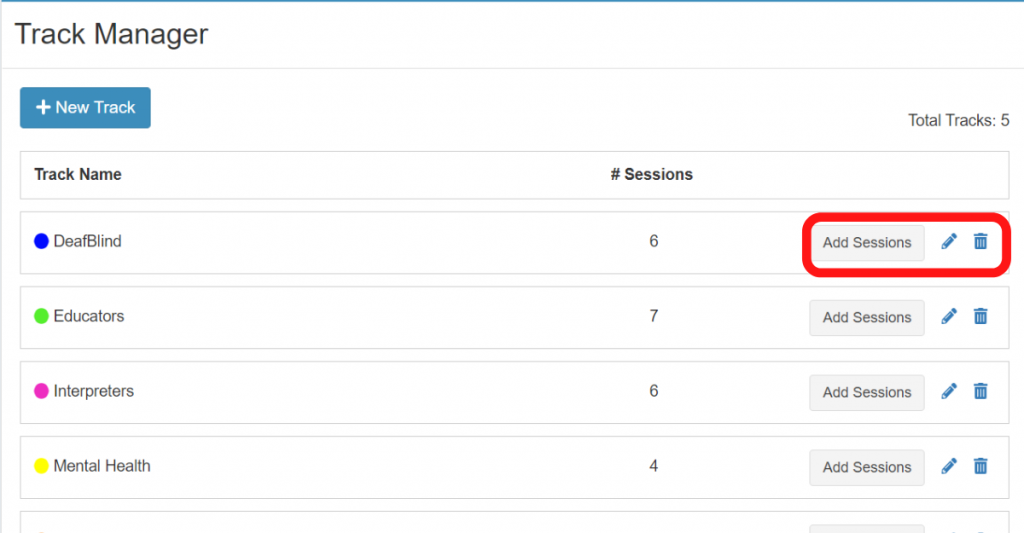Edit the Educators track with pencil icon

coord(949,316)
